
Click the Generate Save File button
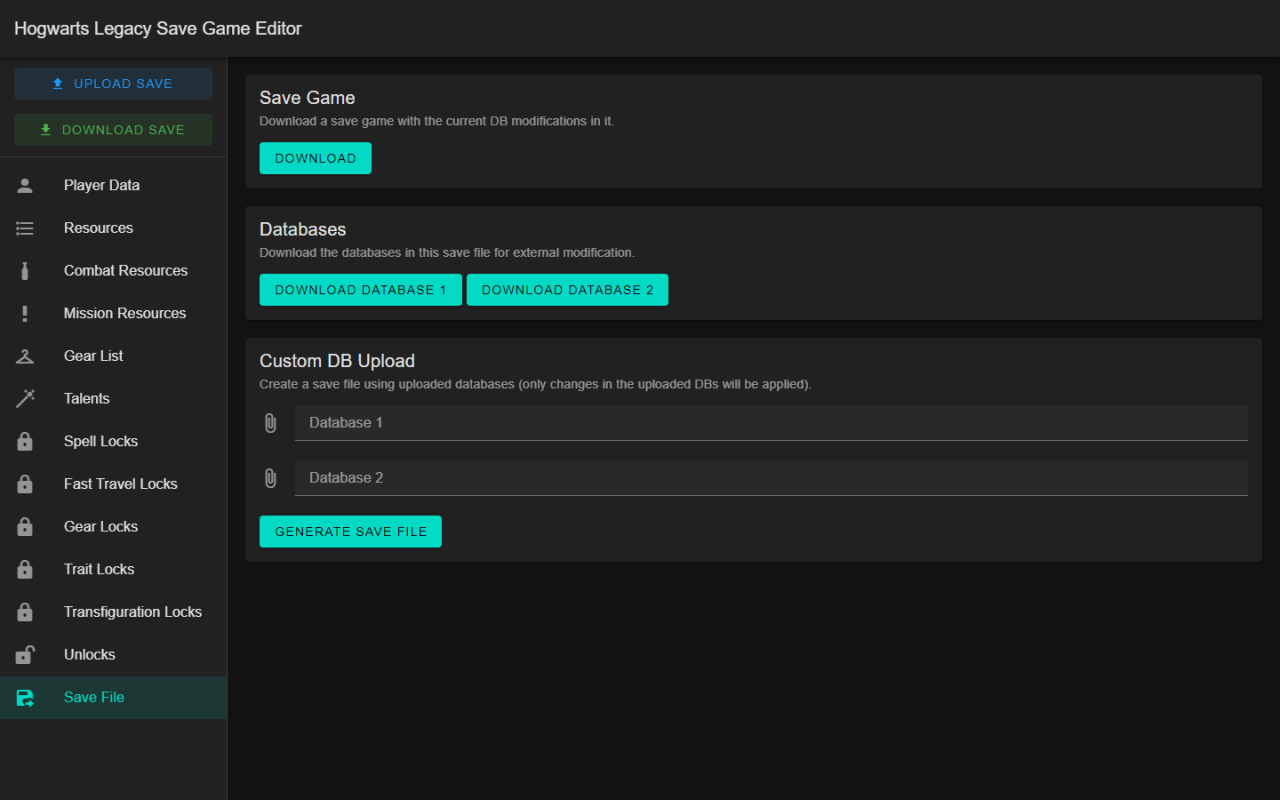(350, 532)
